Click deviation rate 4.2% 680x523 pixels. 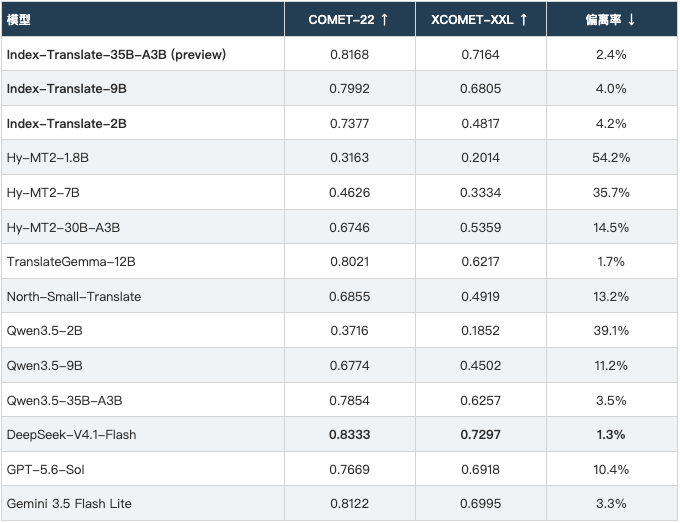pyautogui.click(x=611, y=124)
